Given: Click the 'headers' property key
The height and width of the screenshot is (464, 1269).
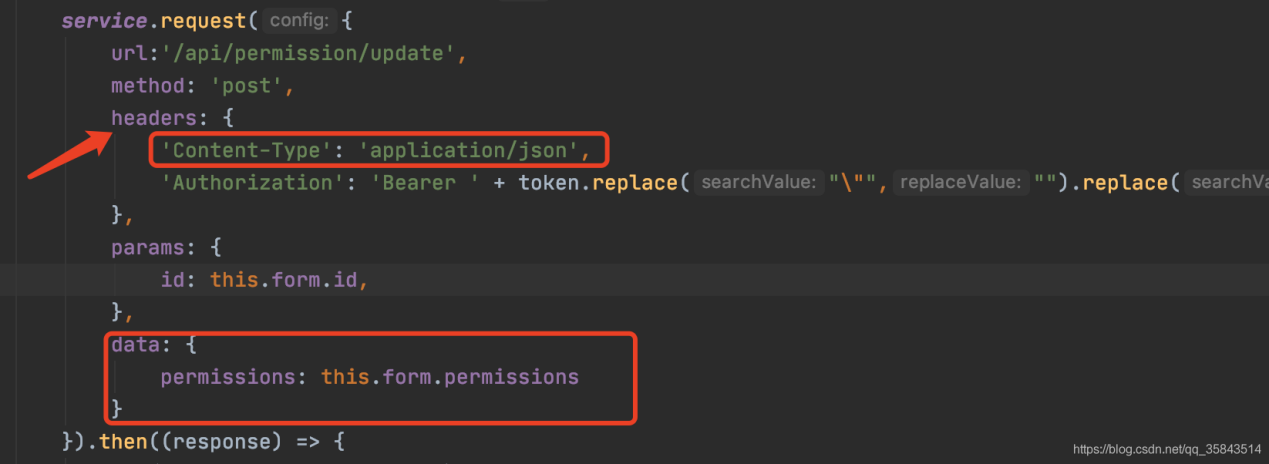Looking at the screenshot, I should [154, 118].
